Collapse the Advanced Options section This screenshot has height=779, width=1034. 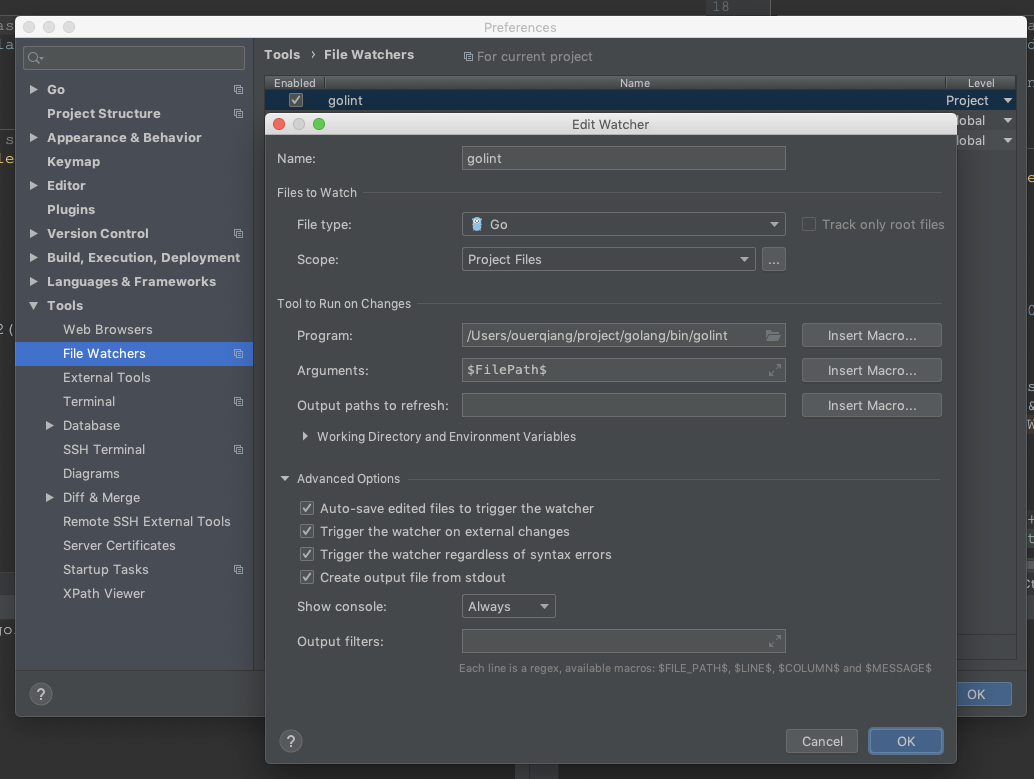pyautogui.click(x=285, y=479)
